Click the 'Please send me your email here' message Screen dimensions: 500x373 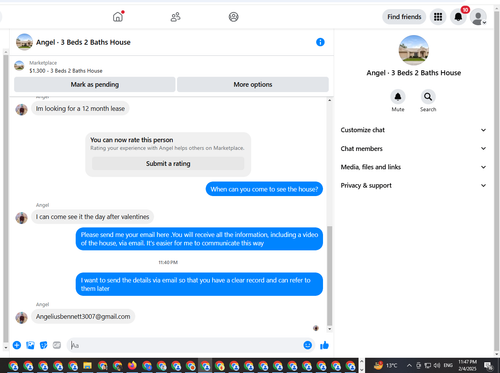pos(199,239)
